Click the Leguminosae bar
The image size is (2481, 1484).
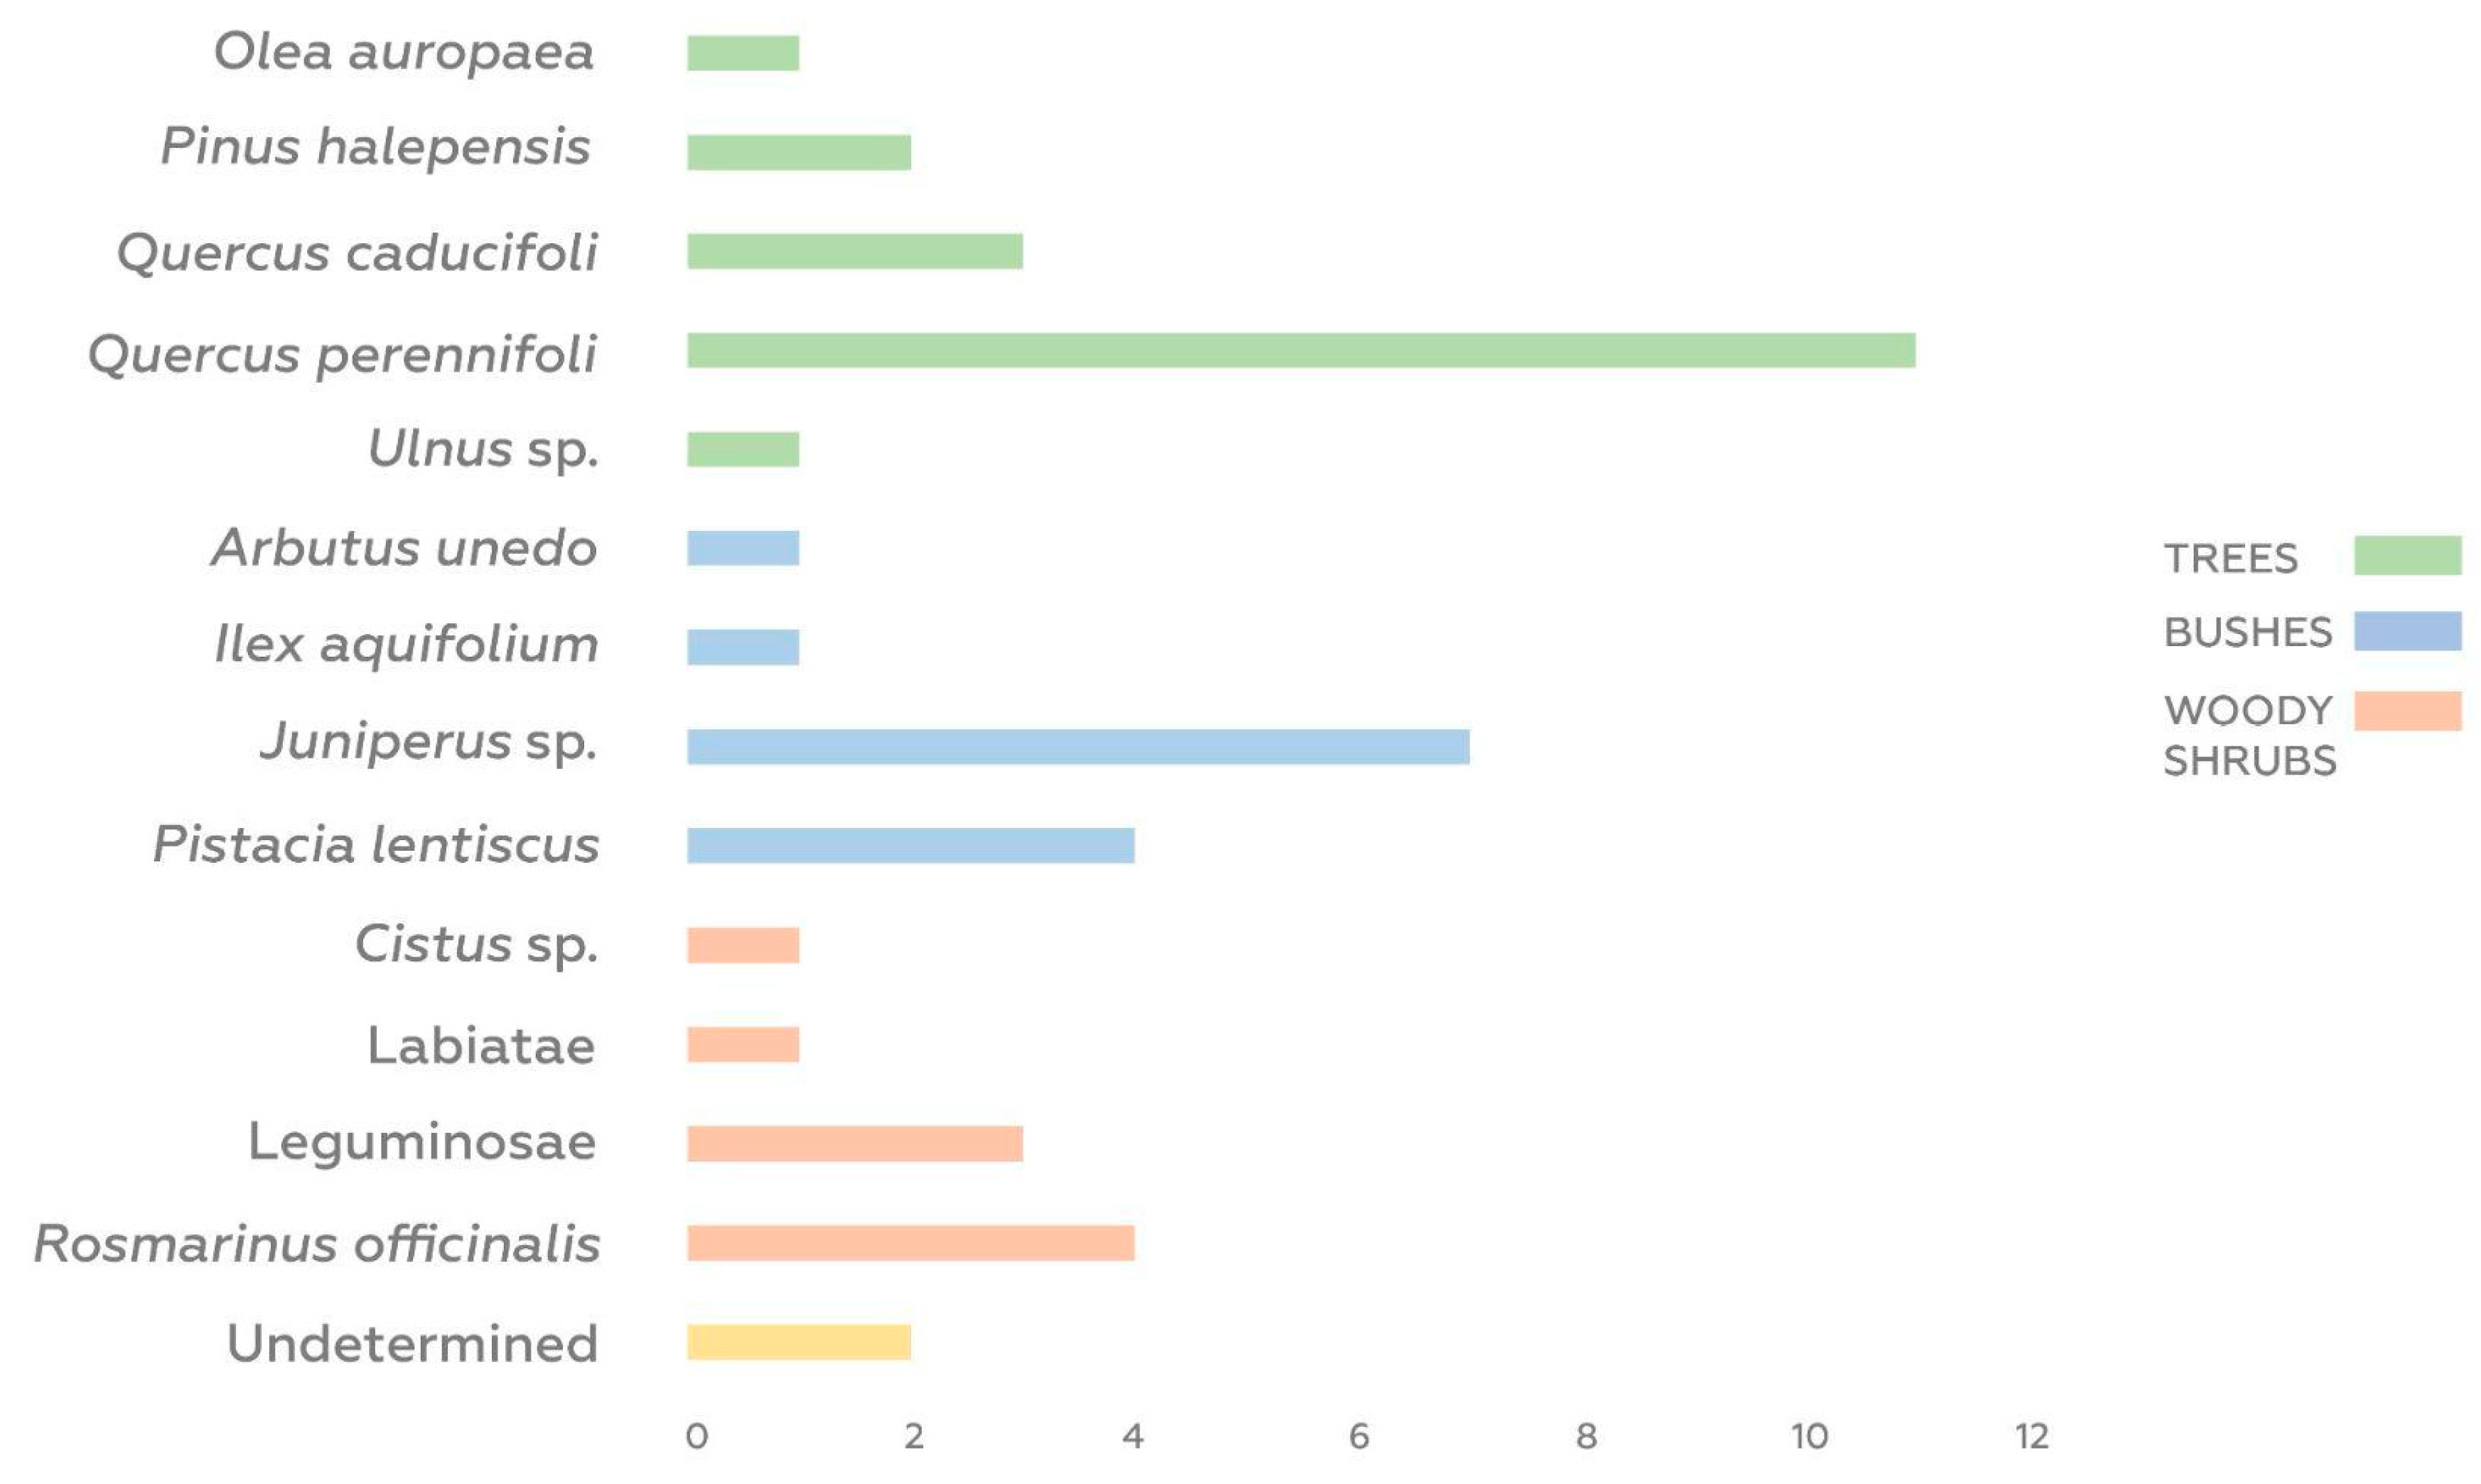point(854,1144)
